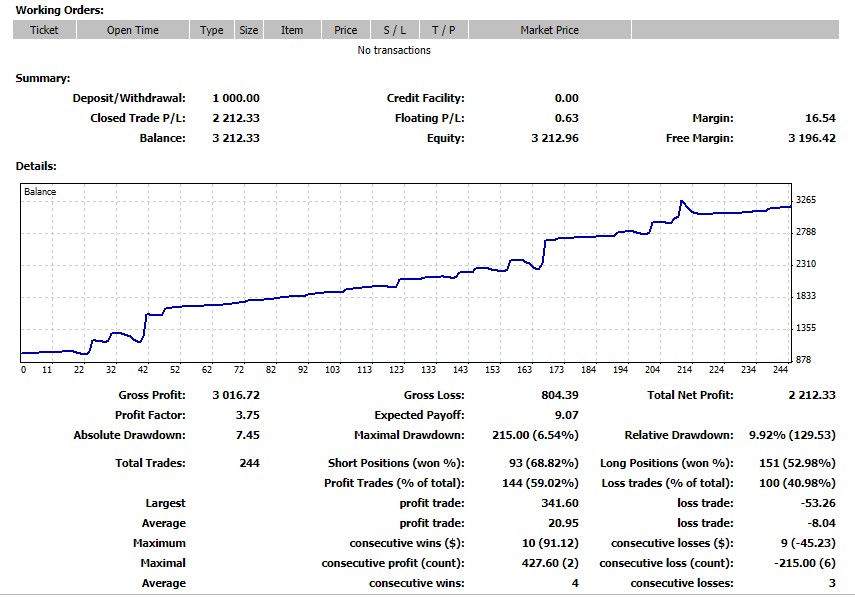
Task: Click the Type column header
Action: [x=211, y=30]
